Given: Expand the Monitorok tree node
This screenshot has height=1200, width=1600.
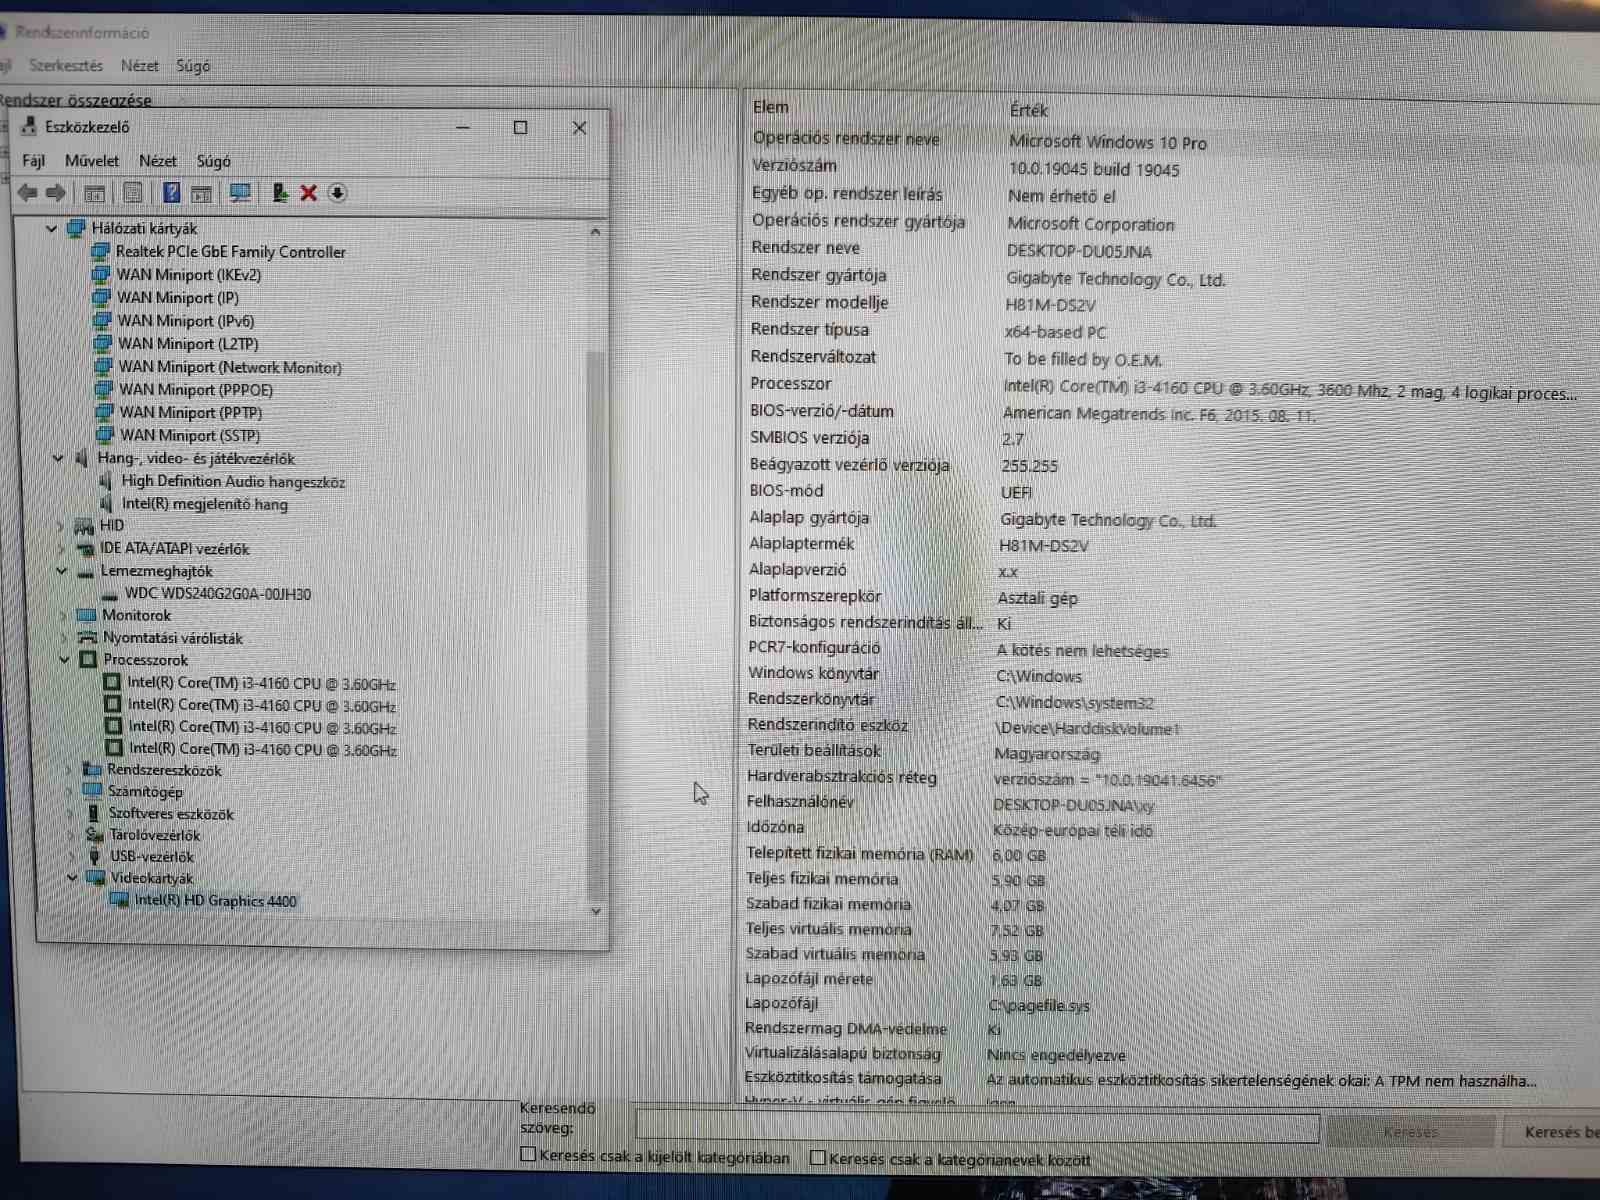Looking at the screenshot, I should click(62, 615).
